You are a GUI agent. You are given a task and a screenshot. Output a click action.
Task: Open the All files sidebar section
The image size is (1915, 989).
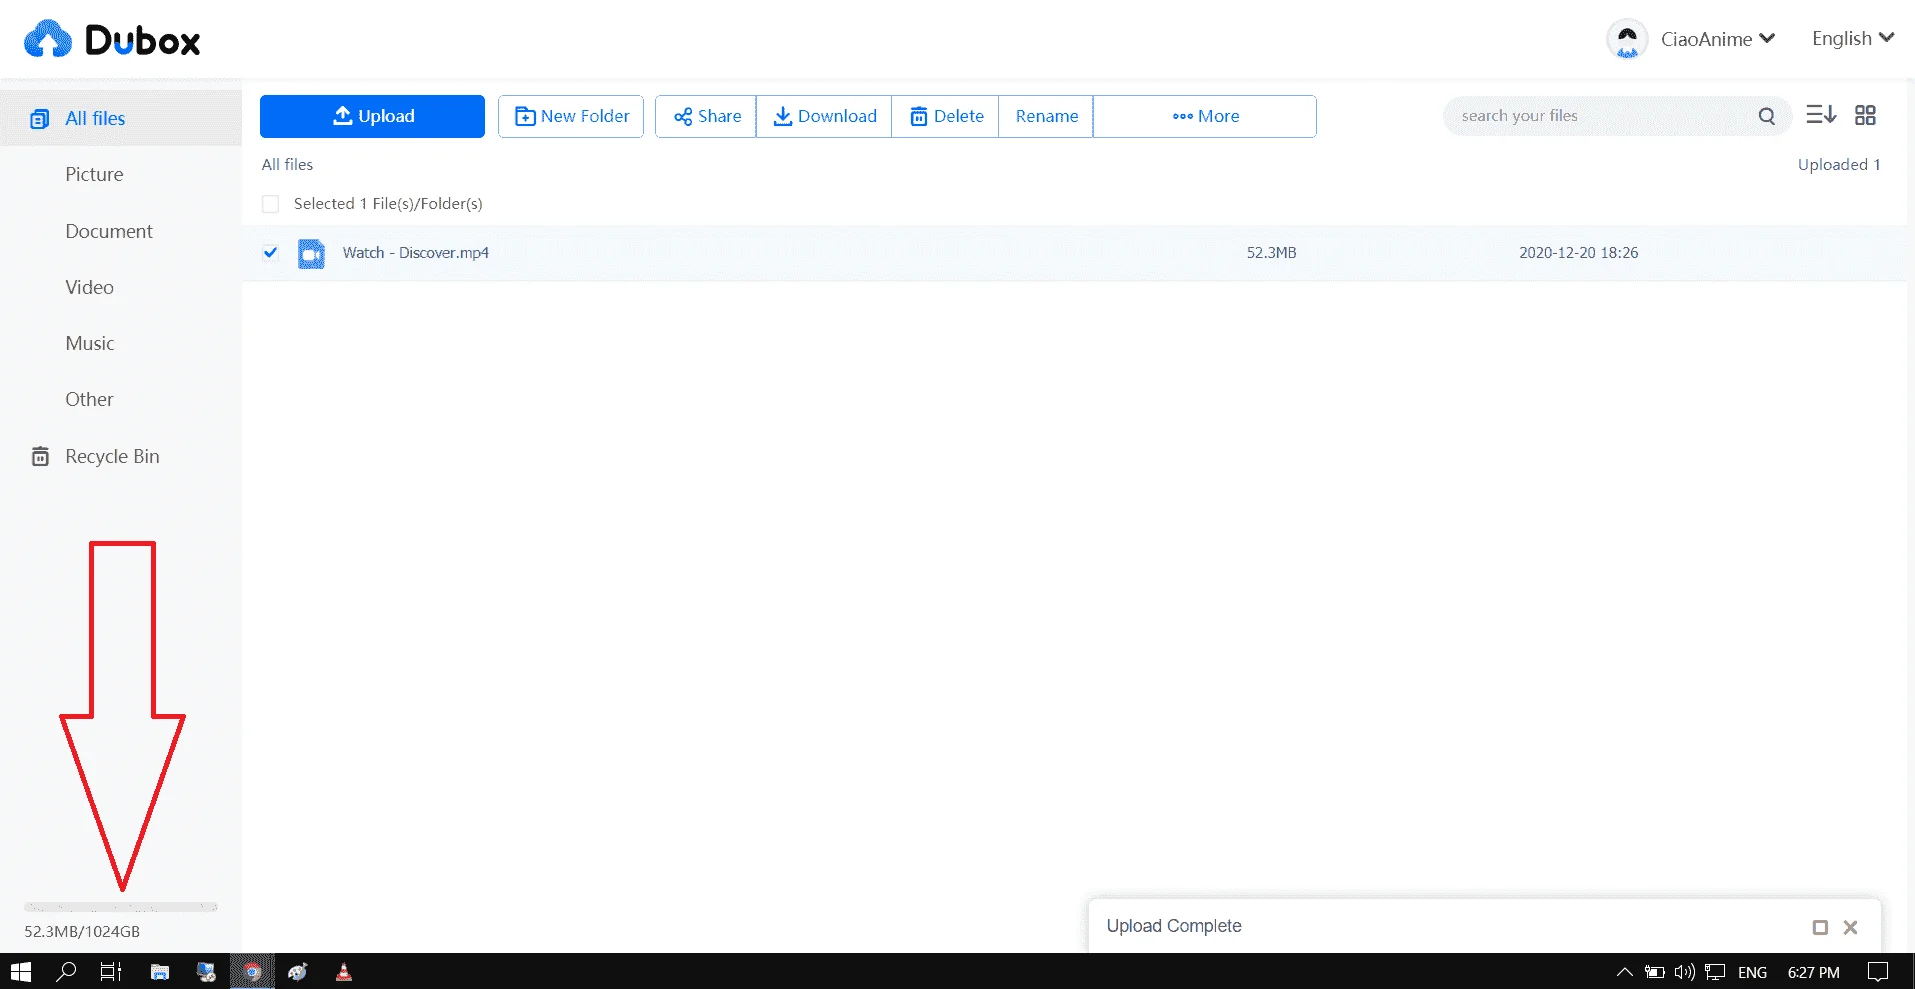point(120,118)
